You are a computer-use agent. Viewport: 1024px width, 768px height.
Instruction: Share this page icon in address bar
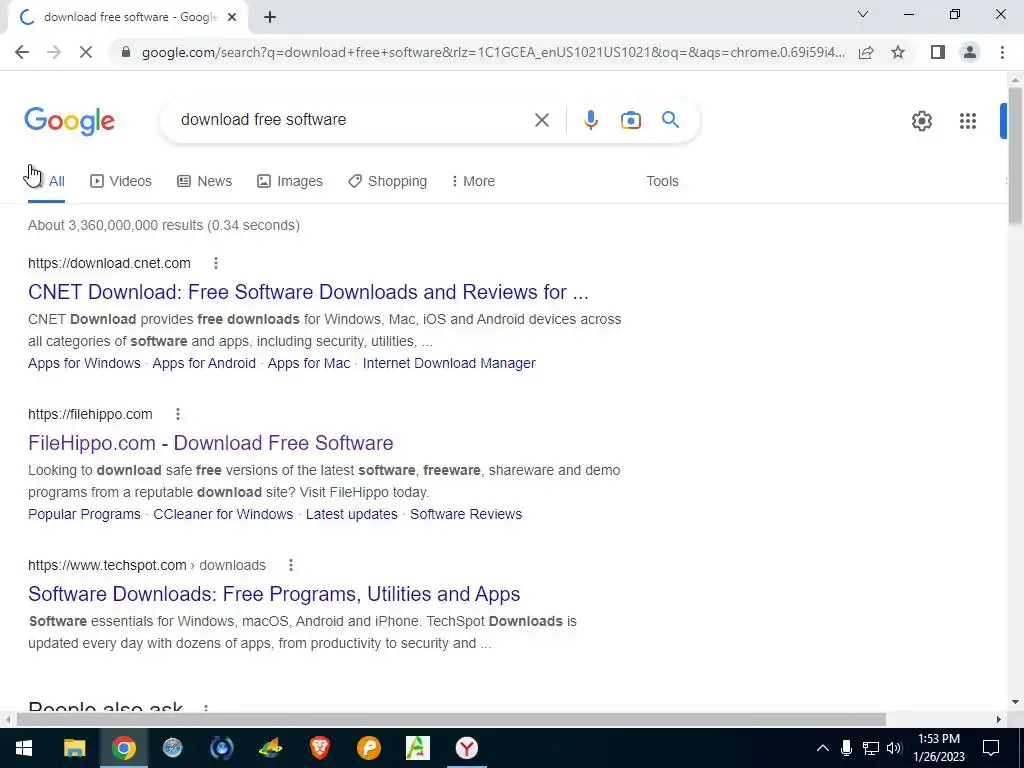[866, 52]
